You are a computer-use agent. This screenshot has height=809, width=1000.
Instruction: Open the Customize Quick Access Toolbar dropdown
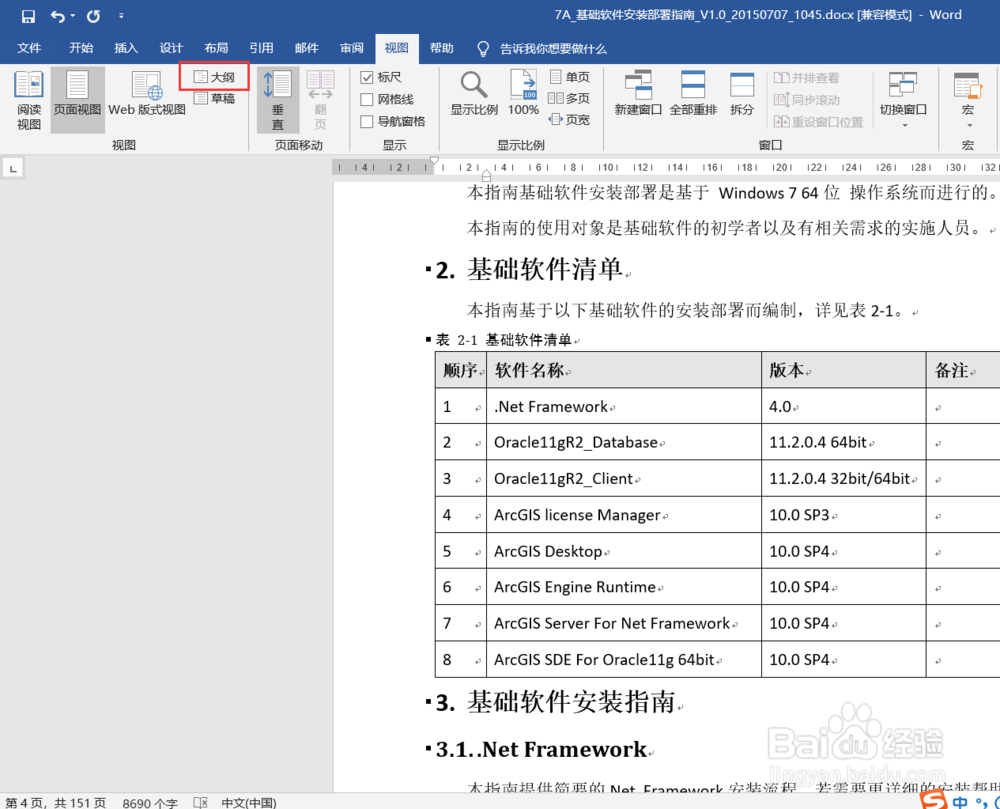(x=121, y=16)
